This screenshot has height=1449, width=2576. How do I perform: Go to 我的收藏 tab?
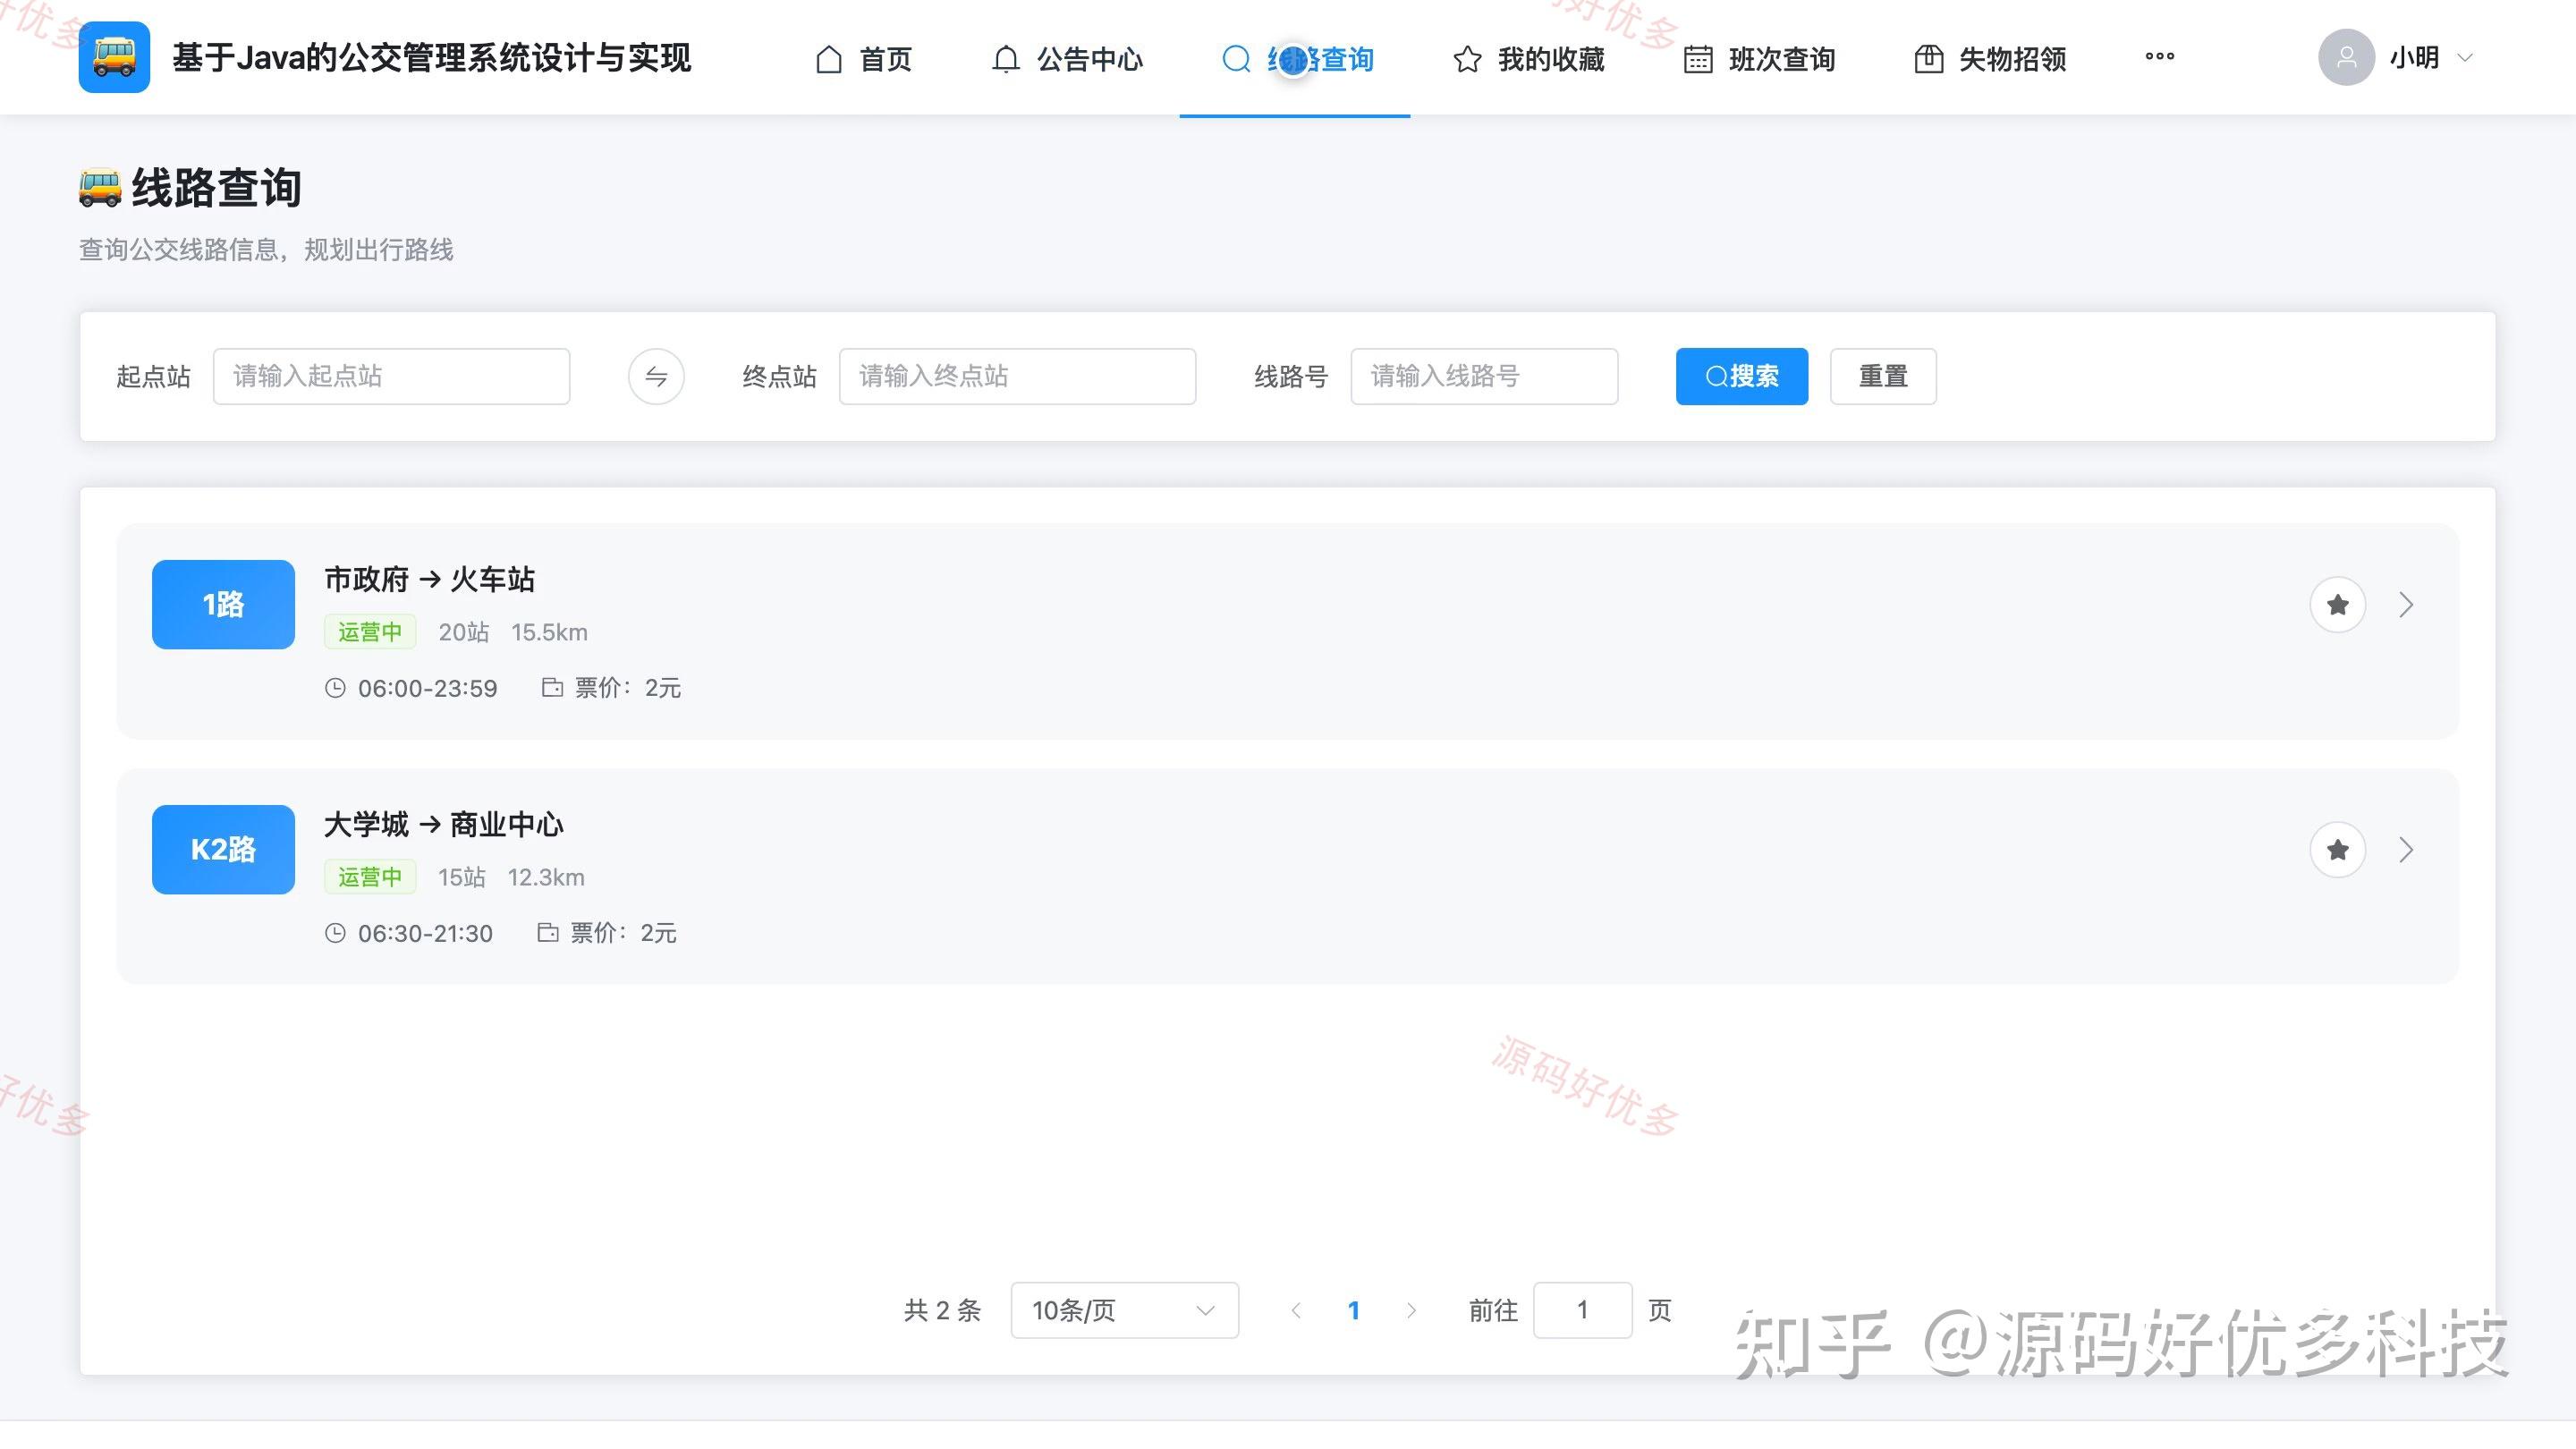(x=1528, y=59)
